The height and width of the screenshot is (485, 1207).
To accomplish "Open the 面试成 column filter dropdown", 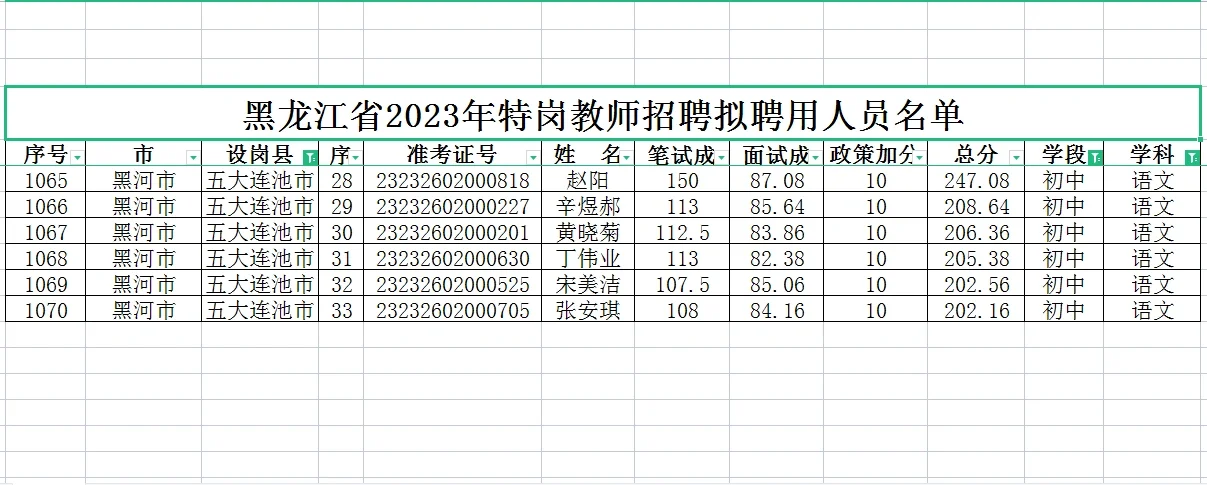I will coord(815,157).
